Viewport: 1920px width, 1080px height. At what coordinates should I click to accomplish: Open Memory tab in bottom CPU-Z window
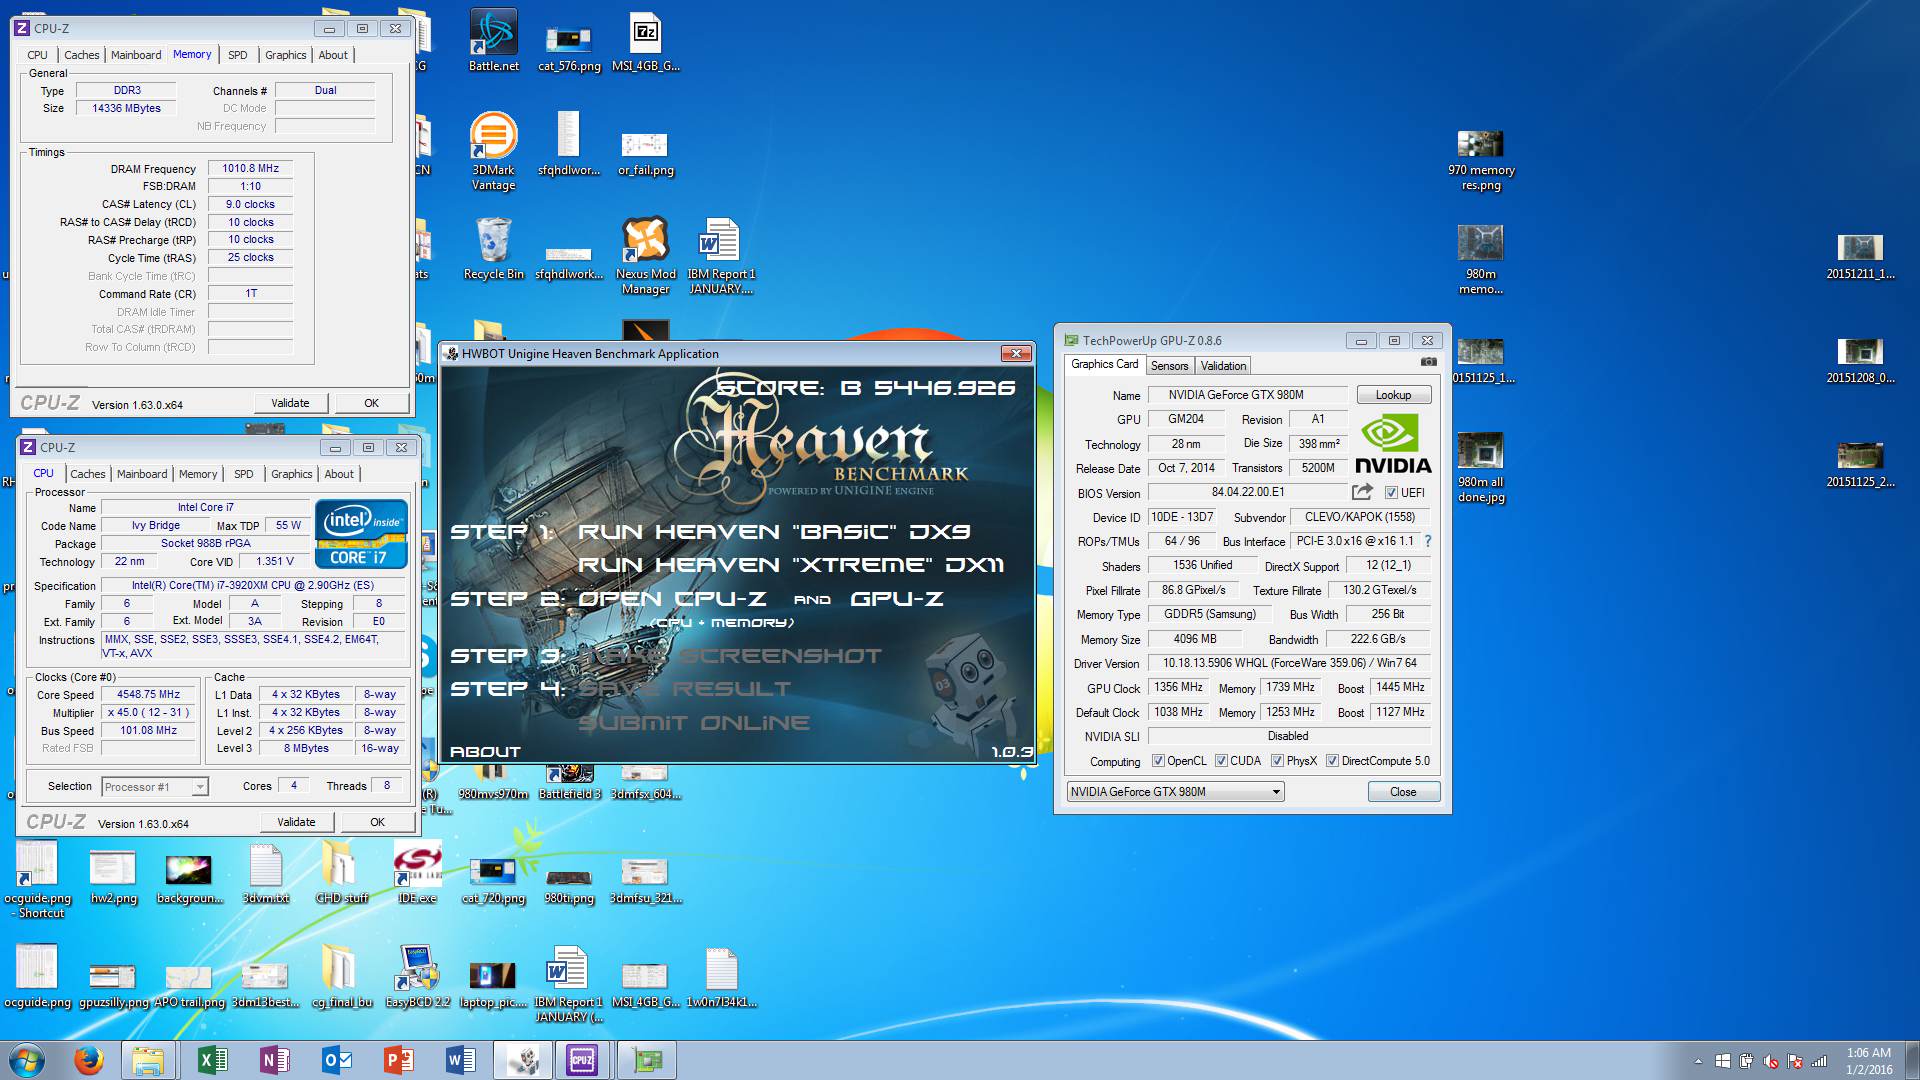pyautogui.click(x=198, y=474)
